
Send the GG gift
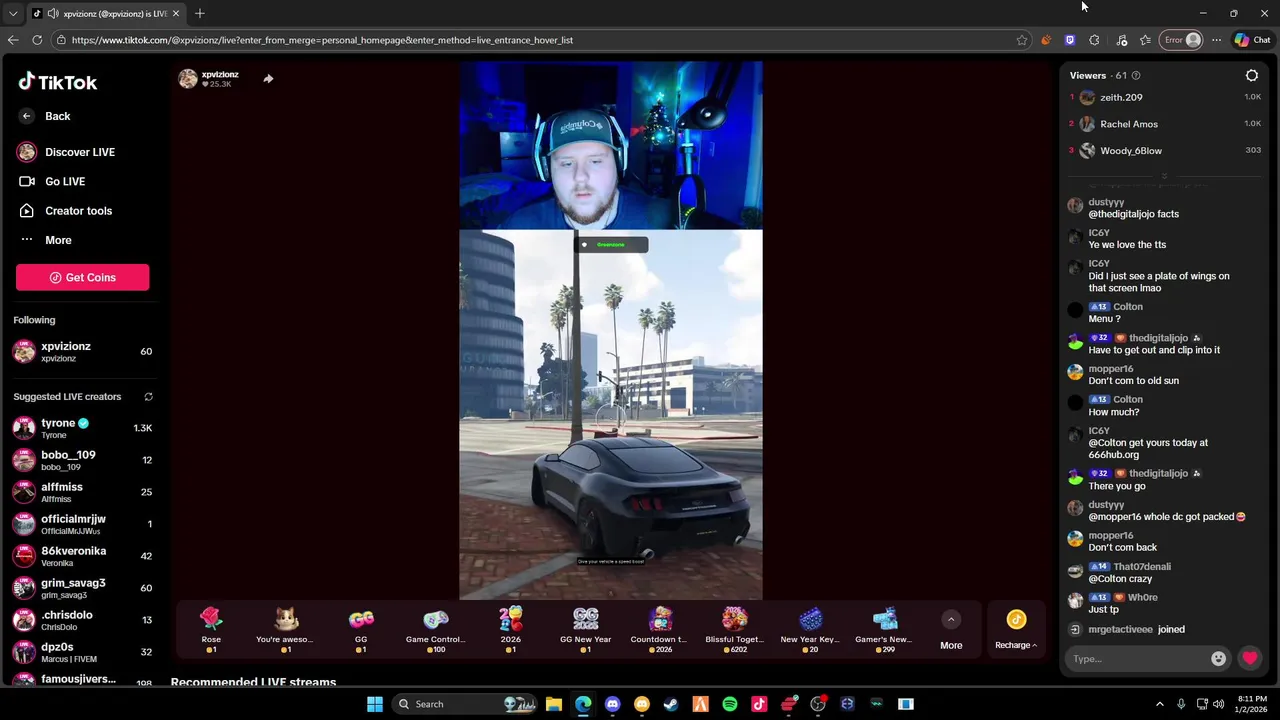(x=361, y=629)
